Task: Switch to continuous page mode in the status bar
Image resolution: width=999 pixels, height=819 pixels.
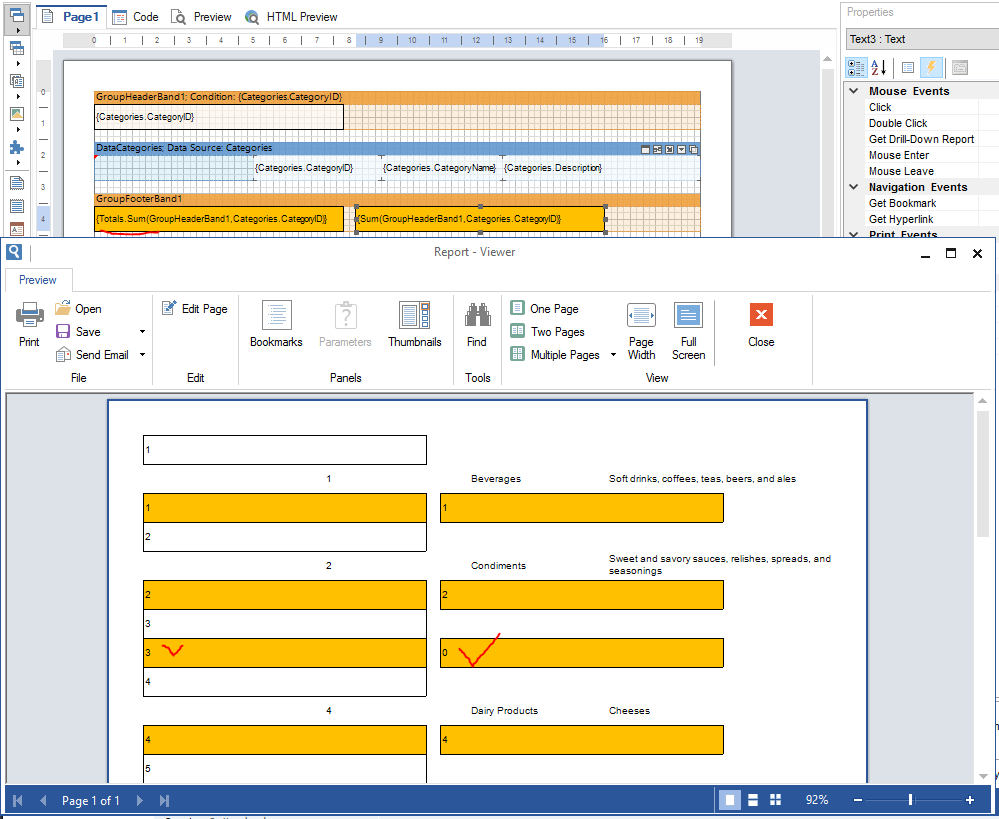Action: (752, 800)
